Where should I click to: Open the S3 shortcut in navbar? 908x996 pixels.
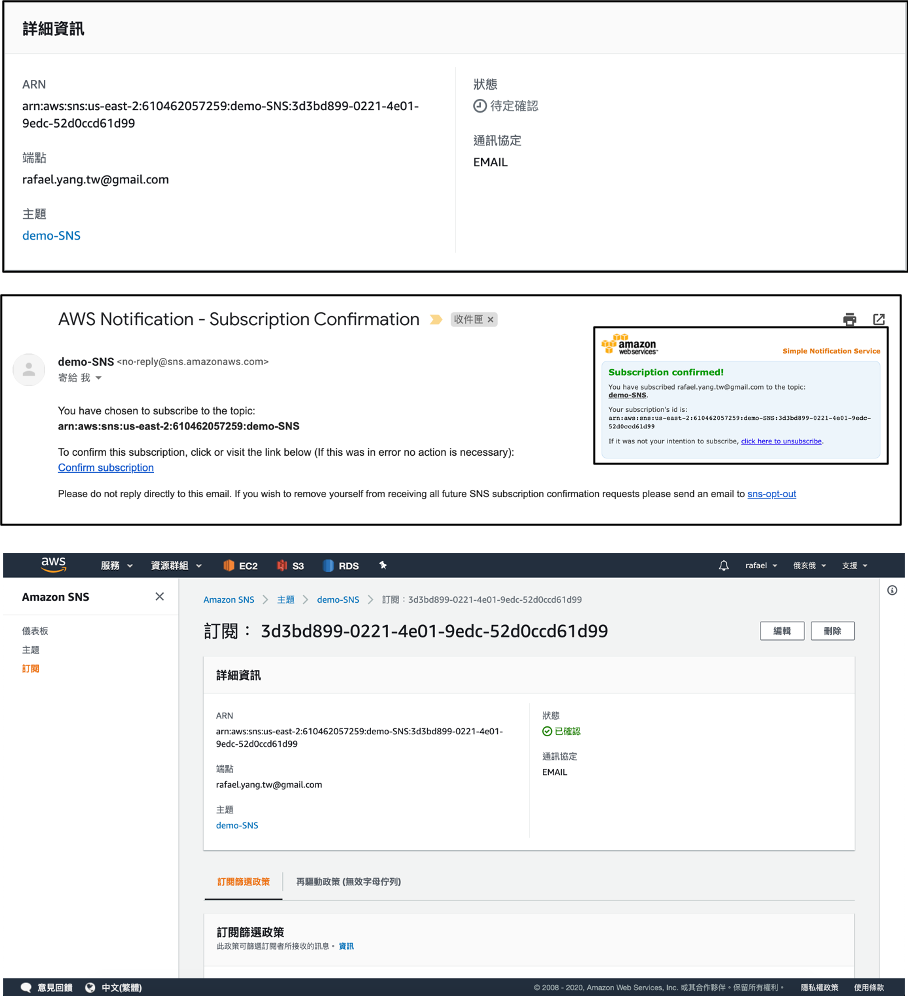(291, 565)
